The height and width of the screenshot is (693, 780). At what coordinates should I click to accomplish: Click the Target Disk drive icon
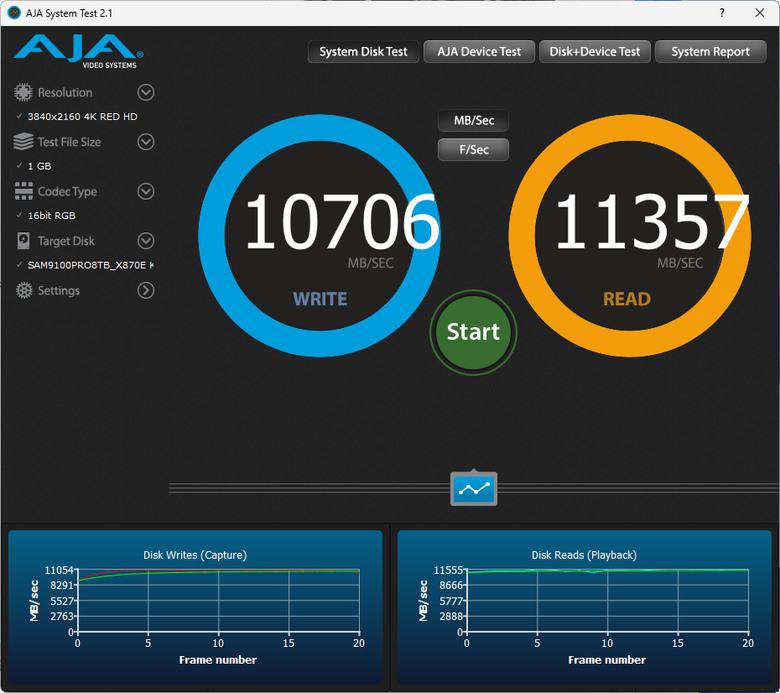pos(23,241)
